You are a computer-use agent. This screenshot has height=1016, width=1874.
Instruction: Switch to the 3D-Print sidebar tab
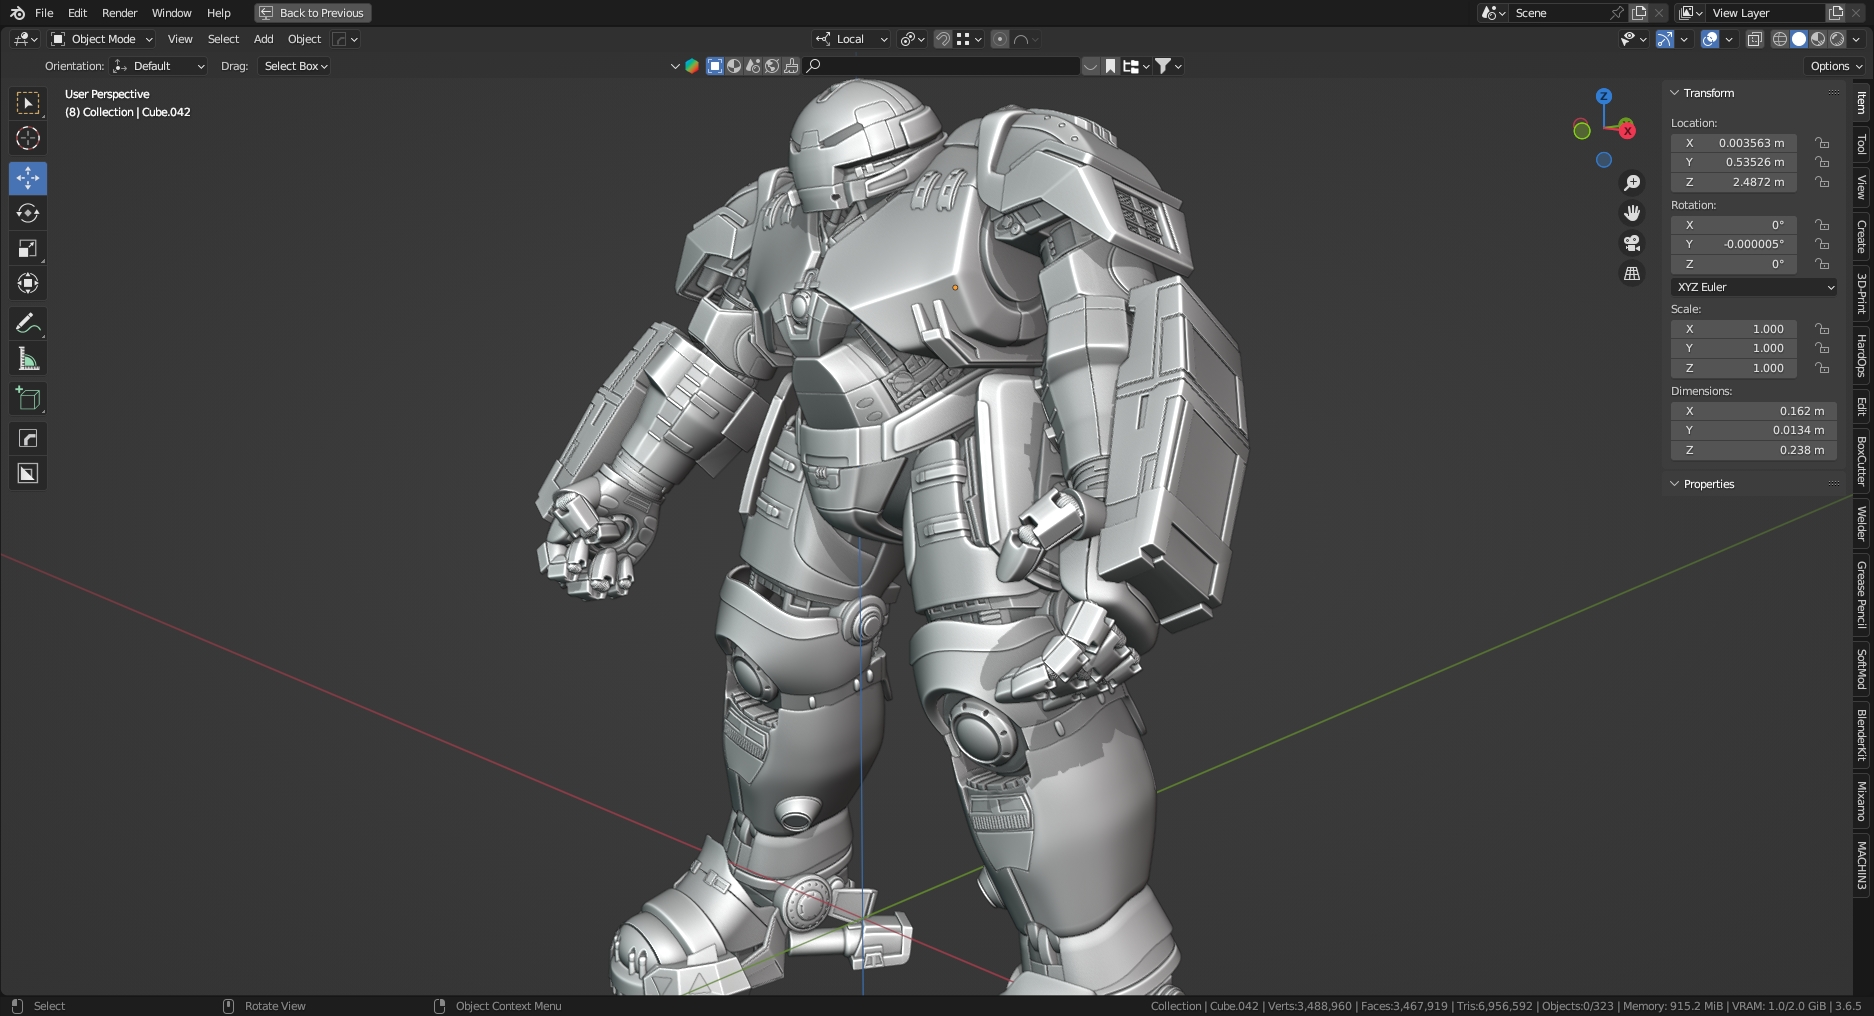[1861, 293]
